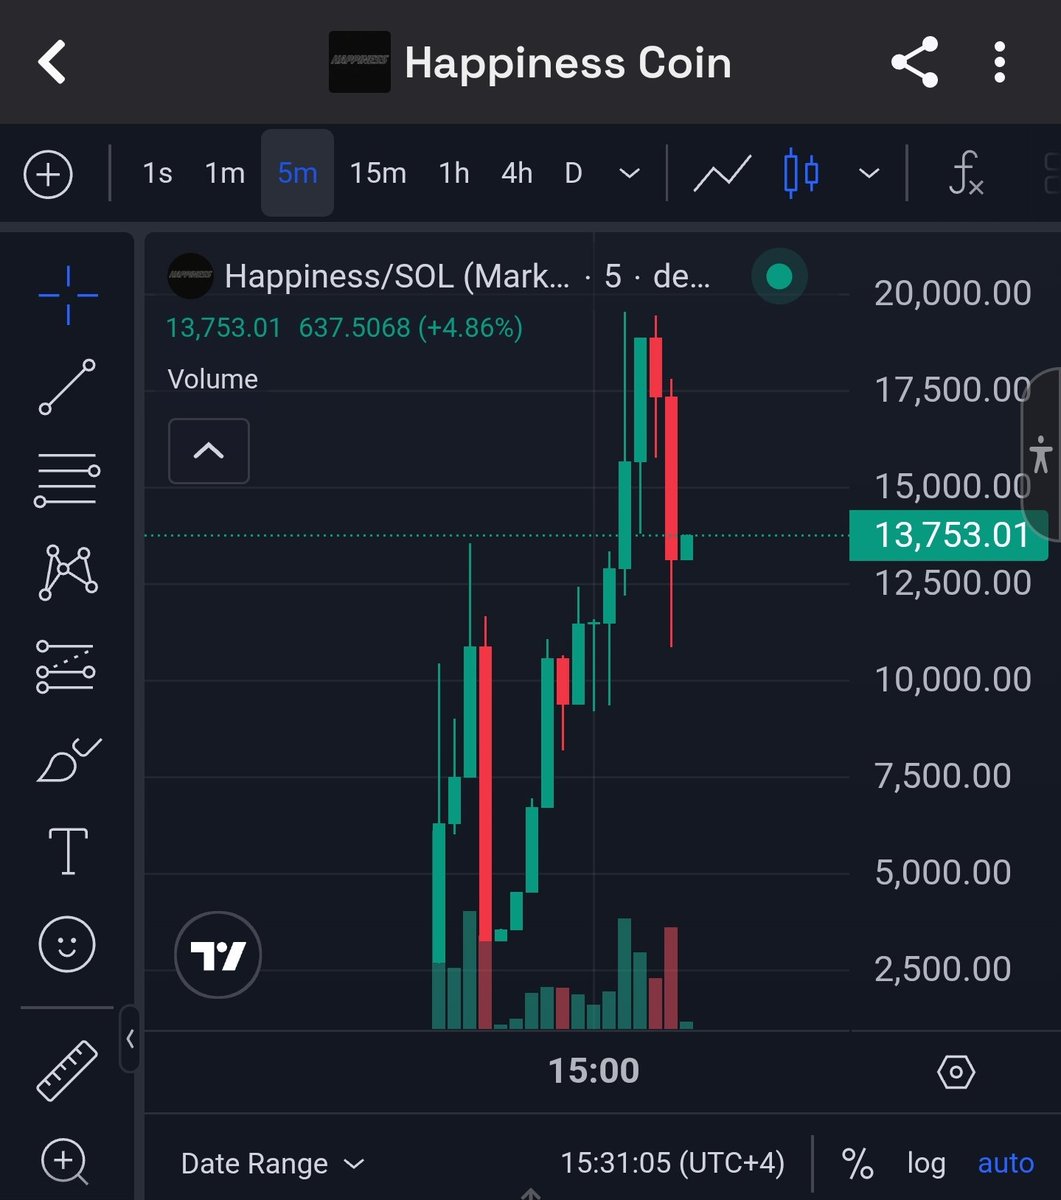Tap the 15:31:05 (UTC+4) timezone
This screenshot has height=1200, width=1061.
[x=672, y=1163]
